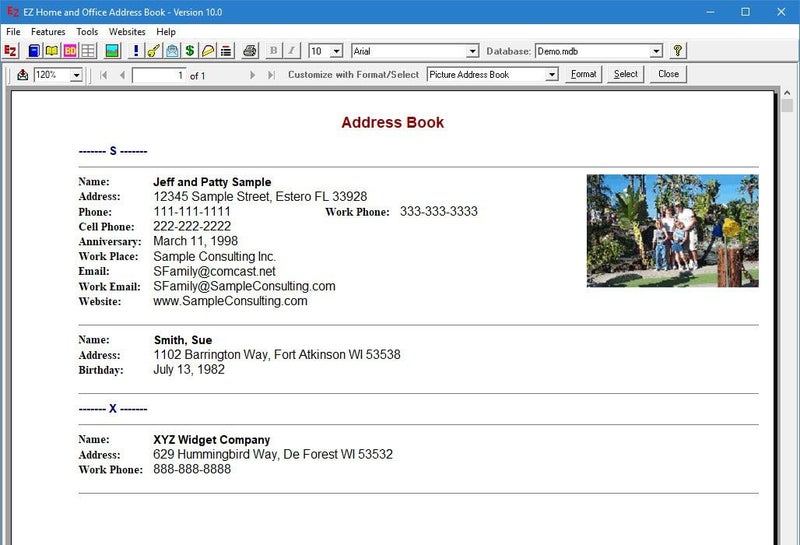Click the Format button

[584, 75]
